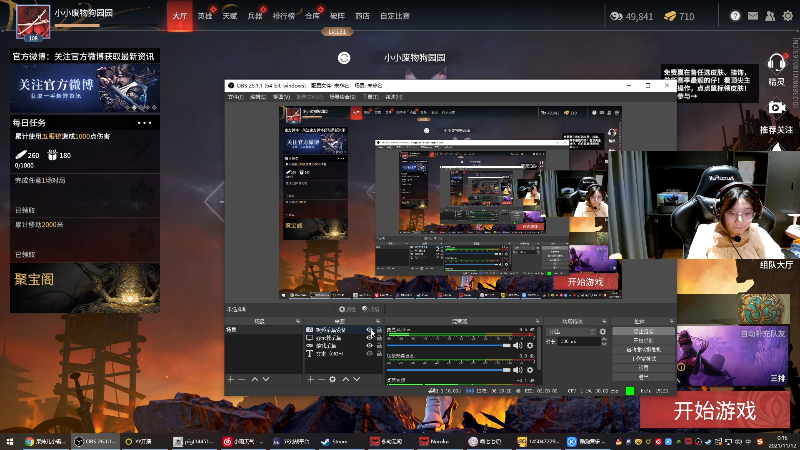Toggle visibility of the display capture source

tap(369, 338)
